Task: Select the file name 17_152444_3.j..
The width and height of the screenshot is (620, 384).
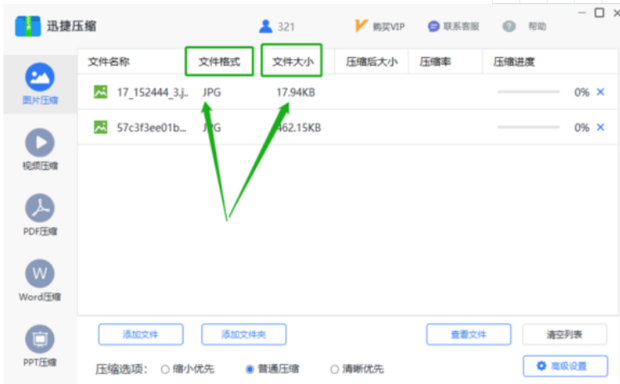Action: 153,93
